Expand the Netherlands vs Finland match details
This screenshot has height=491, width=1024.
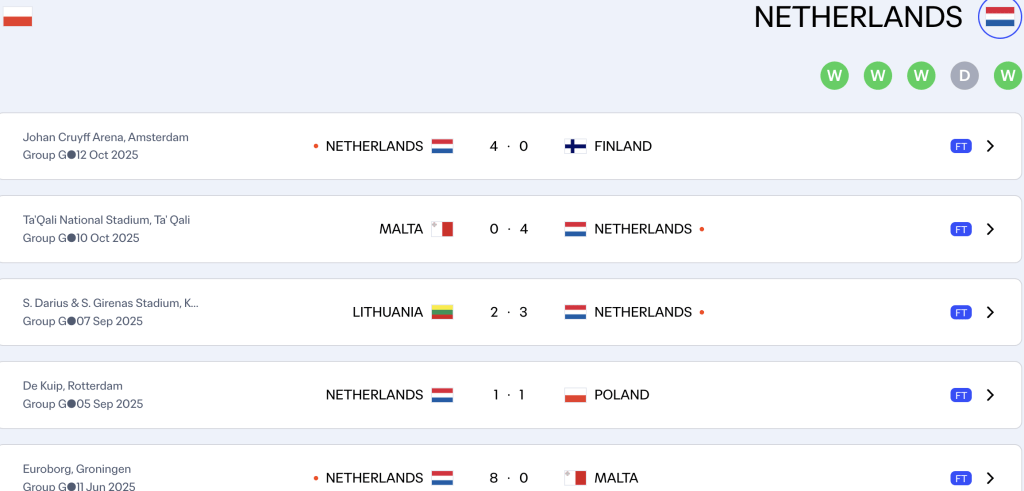[990, 146]
